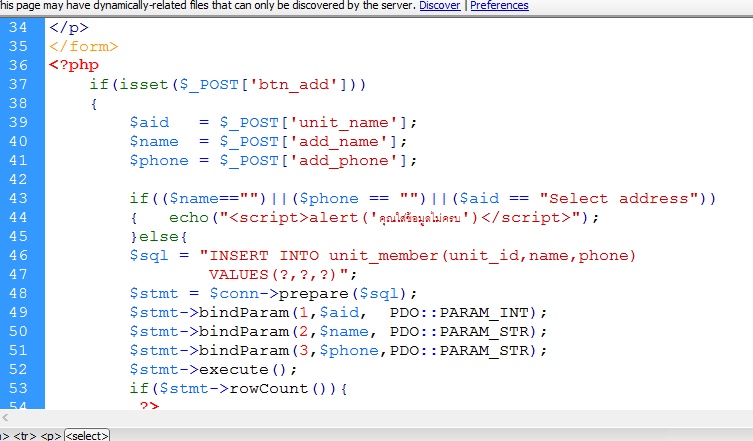Image resolution: width=753 pixels, height=441 pixels.
Task: Open the Preferences link
Action: tap(499, 6)
